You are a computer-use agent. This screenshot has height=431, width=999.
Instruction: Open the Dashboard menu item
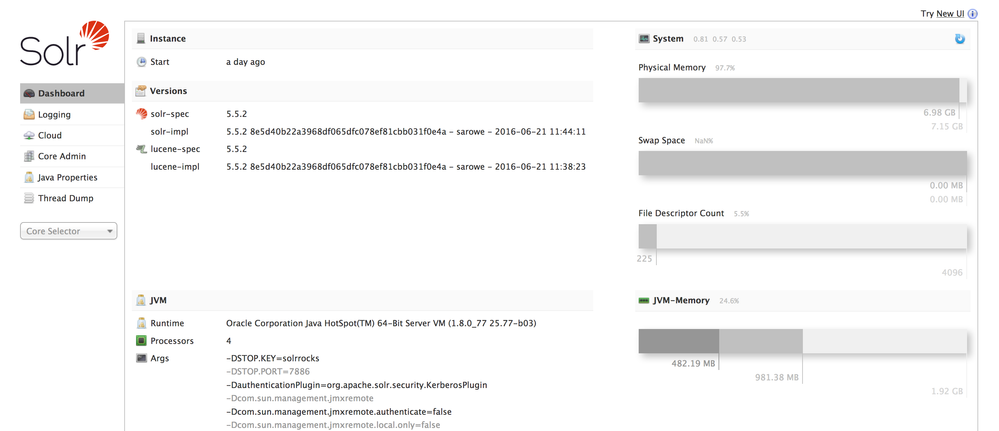point(61,94)
